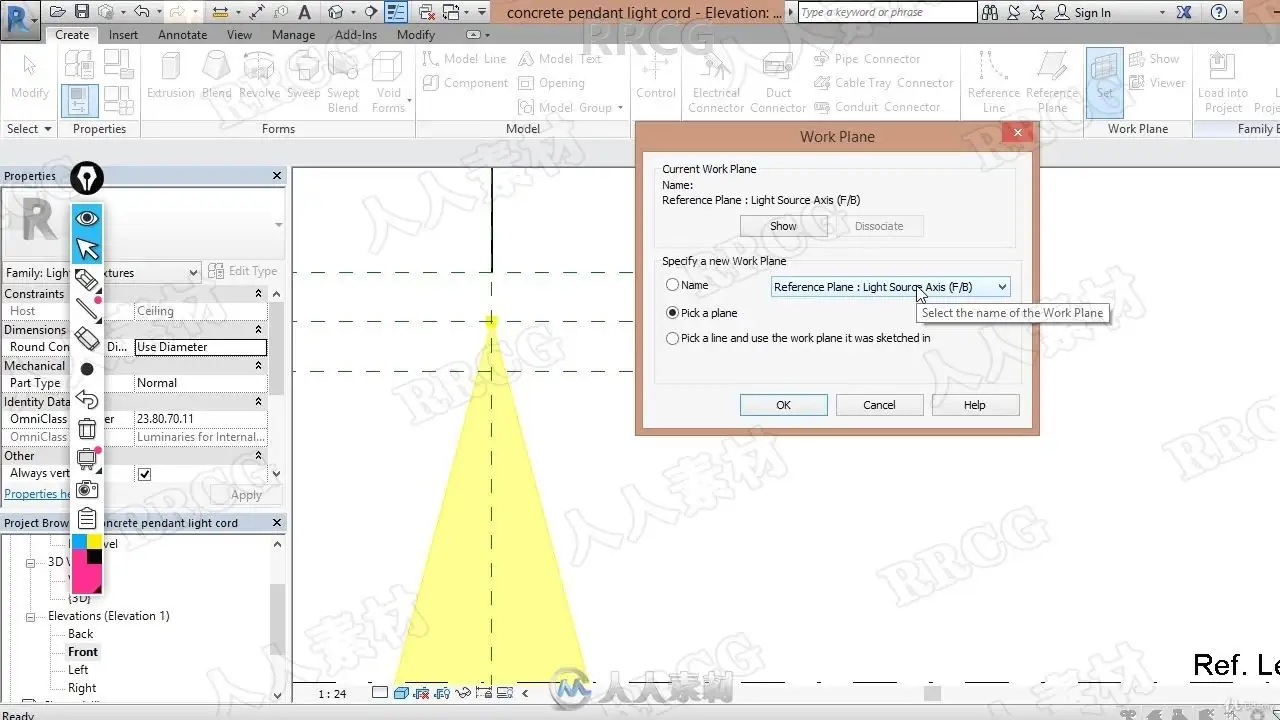This screenshot has width=1280, height=720.
Task: Cancel the Work Plane dialog
Action: click(x=879, y=405)
